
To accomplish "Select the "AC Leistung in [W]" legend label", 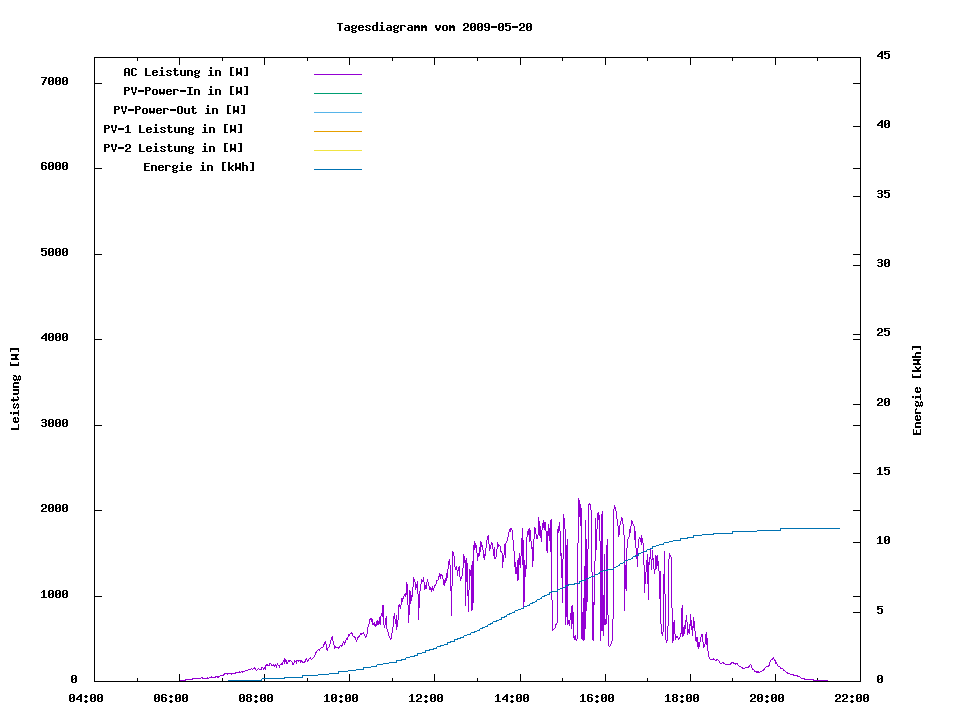I will 186,72.
